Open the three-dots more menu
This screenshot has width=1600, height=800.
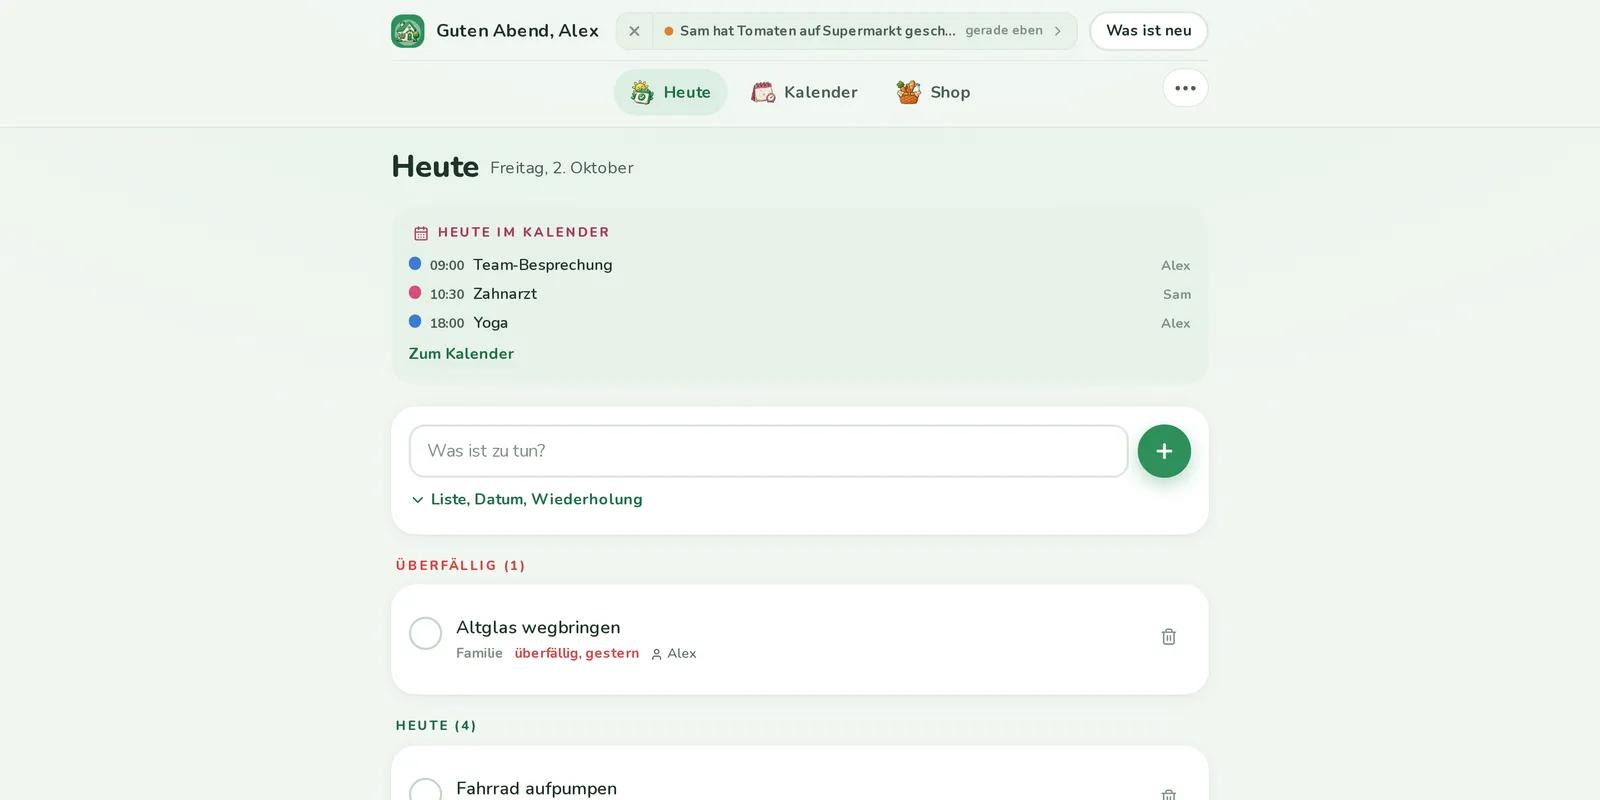pyautogui.click(x=1185, y=88)
